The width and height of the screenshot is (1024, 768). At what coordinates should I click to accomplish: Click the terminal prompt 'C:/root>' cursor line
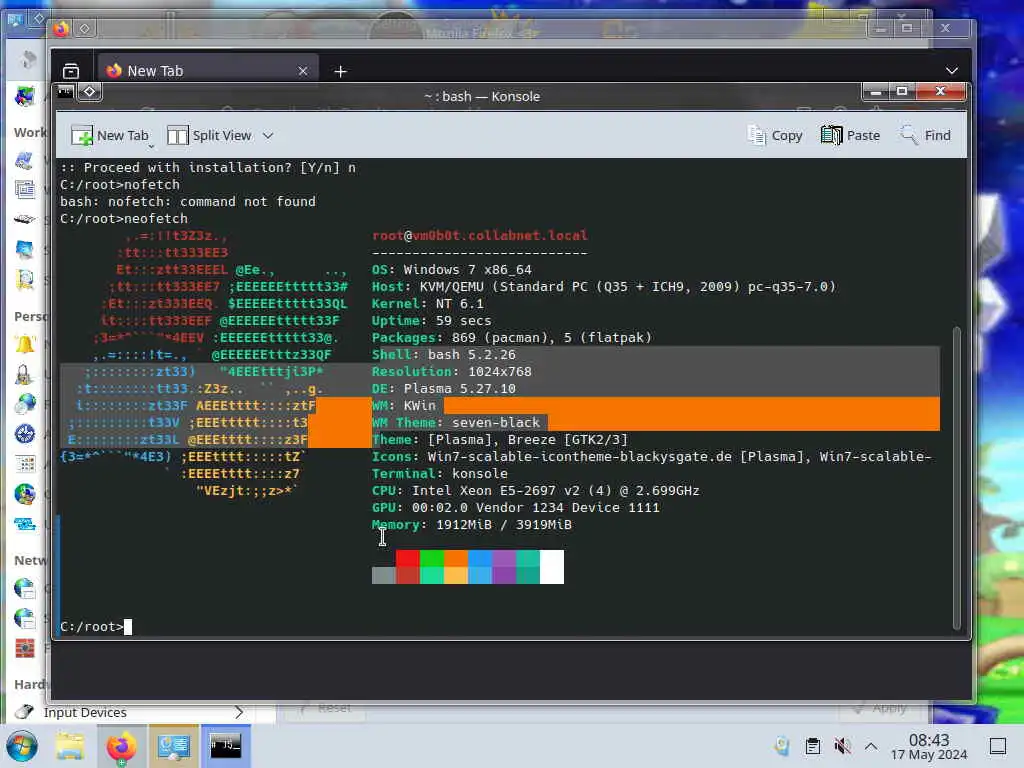pos(96,627)
